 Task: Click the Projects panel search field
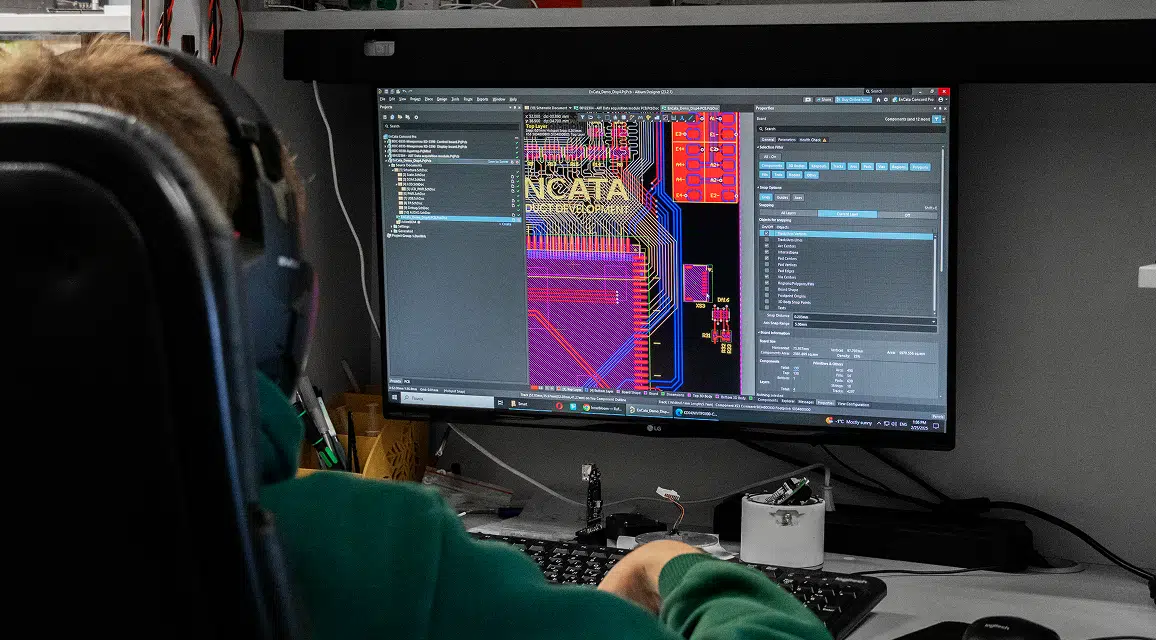(x=451, y=126)
